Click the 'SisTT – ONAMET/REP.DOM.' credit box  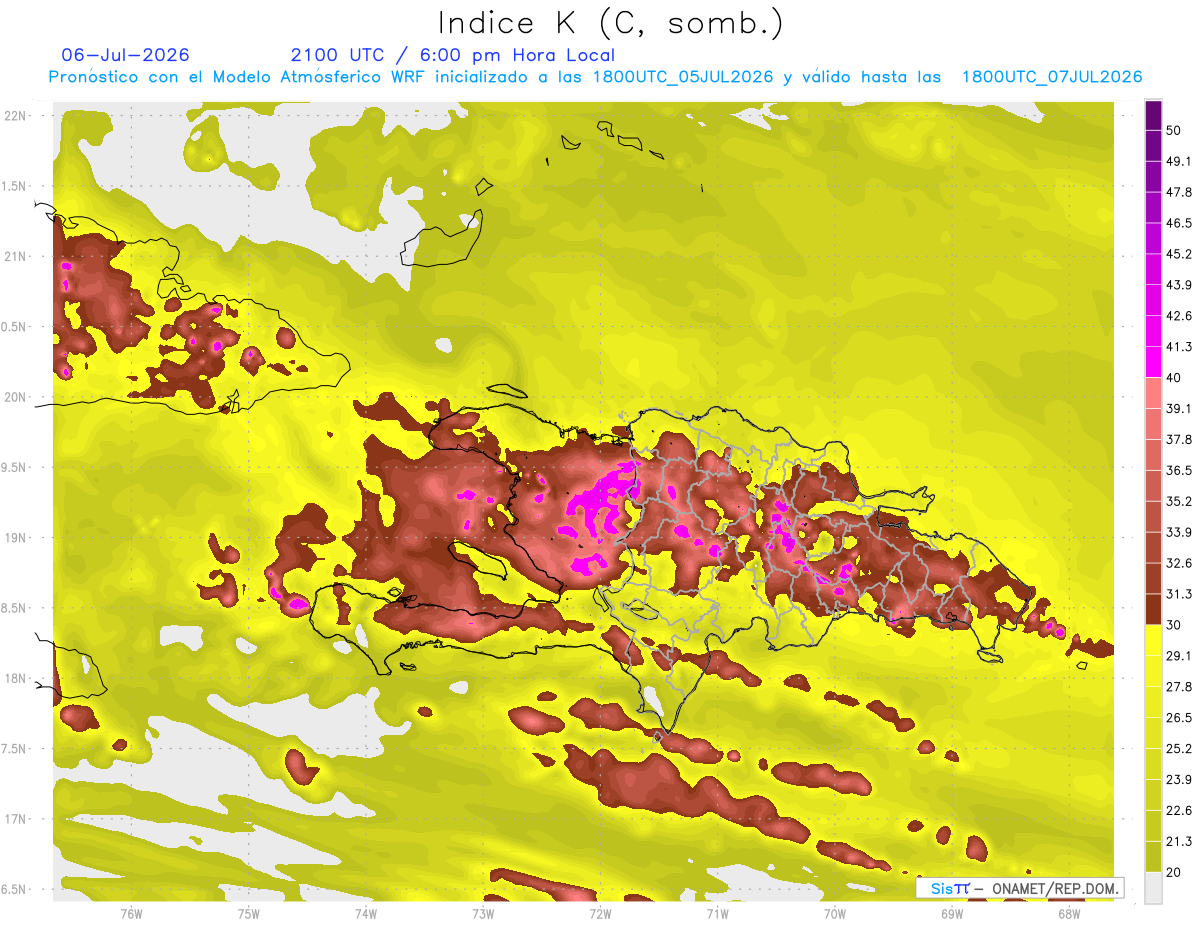[1020, 888]
